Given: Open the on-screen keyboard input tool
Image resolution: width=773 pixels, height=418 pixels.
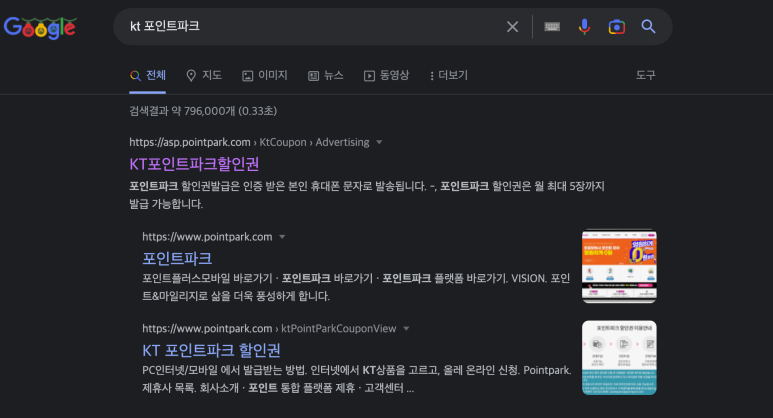Looking at the screenshot, I should (x=552, y=27).
